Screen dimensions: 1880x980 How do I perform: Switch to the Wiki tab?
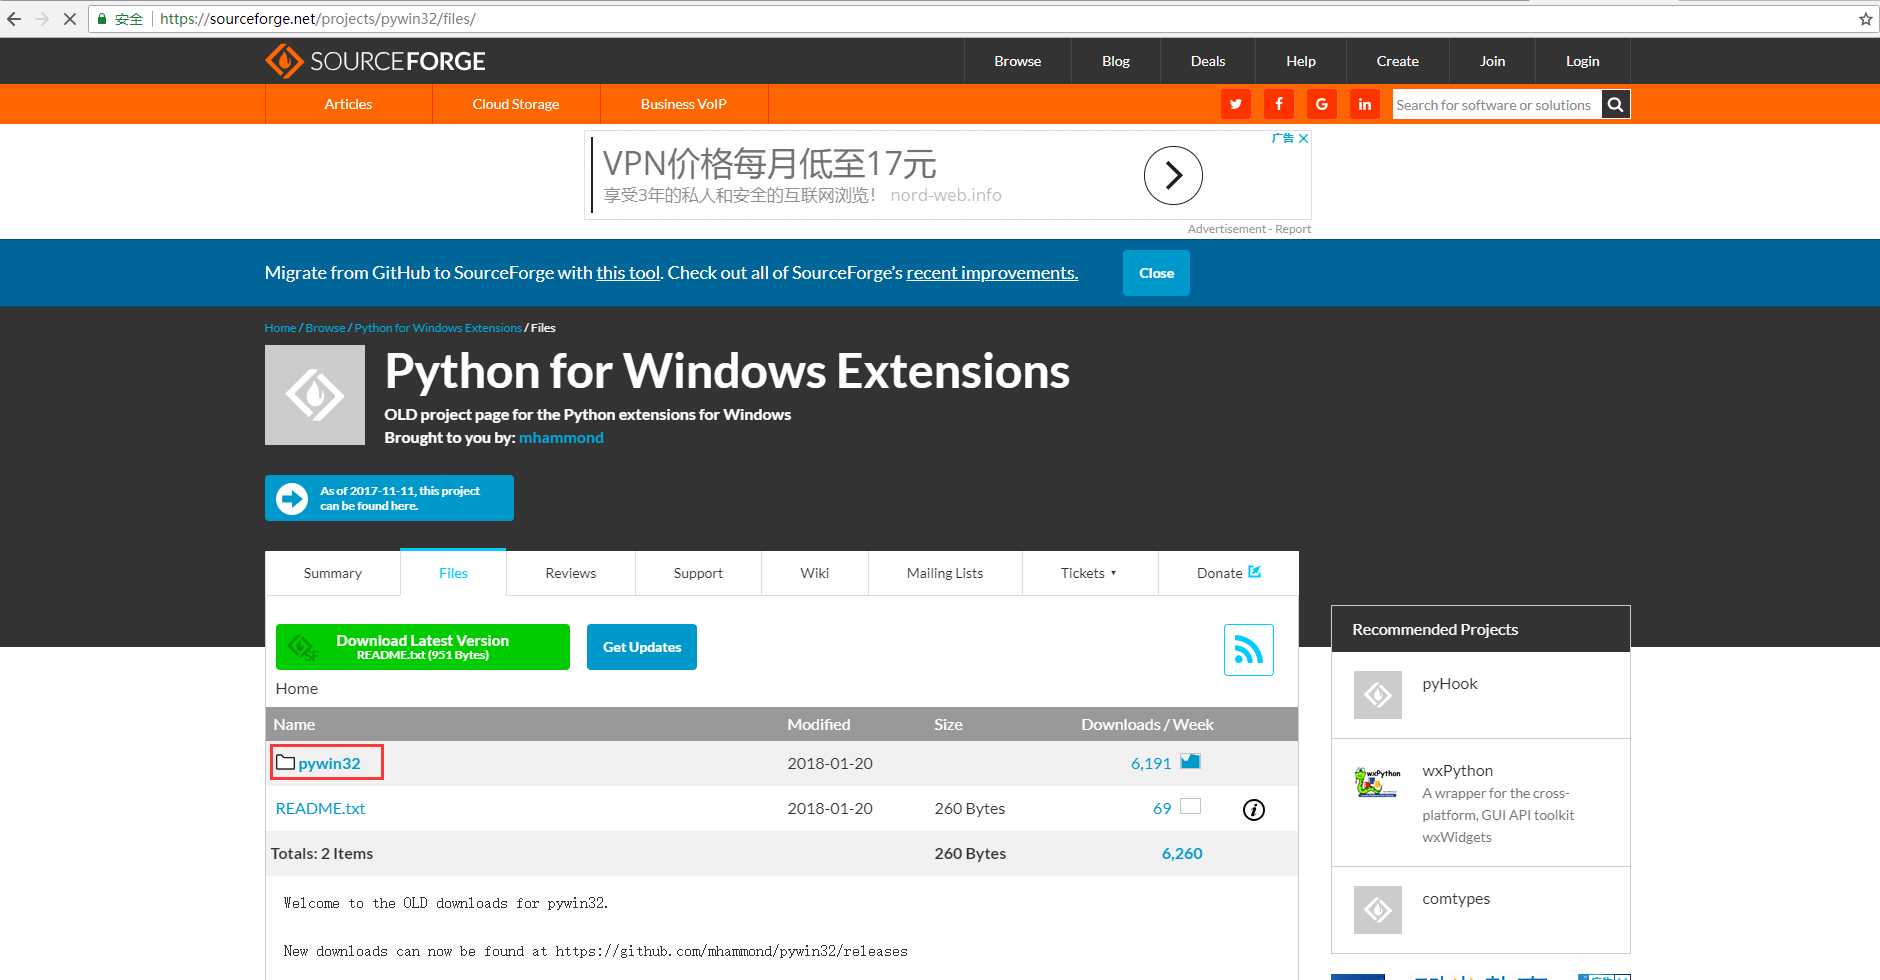coord(814,573)
